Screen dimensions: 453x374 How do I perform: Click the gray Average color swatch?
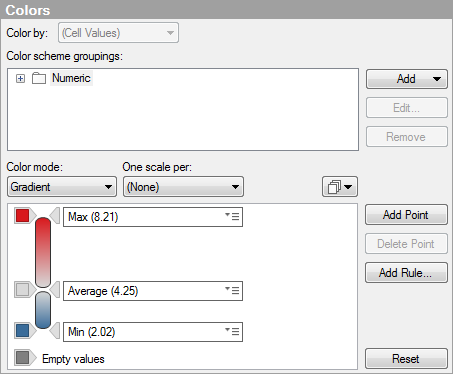click(23, 289)
